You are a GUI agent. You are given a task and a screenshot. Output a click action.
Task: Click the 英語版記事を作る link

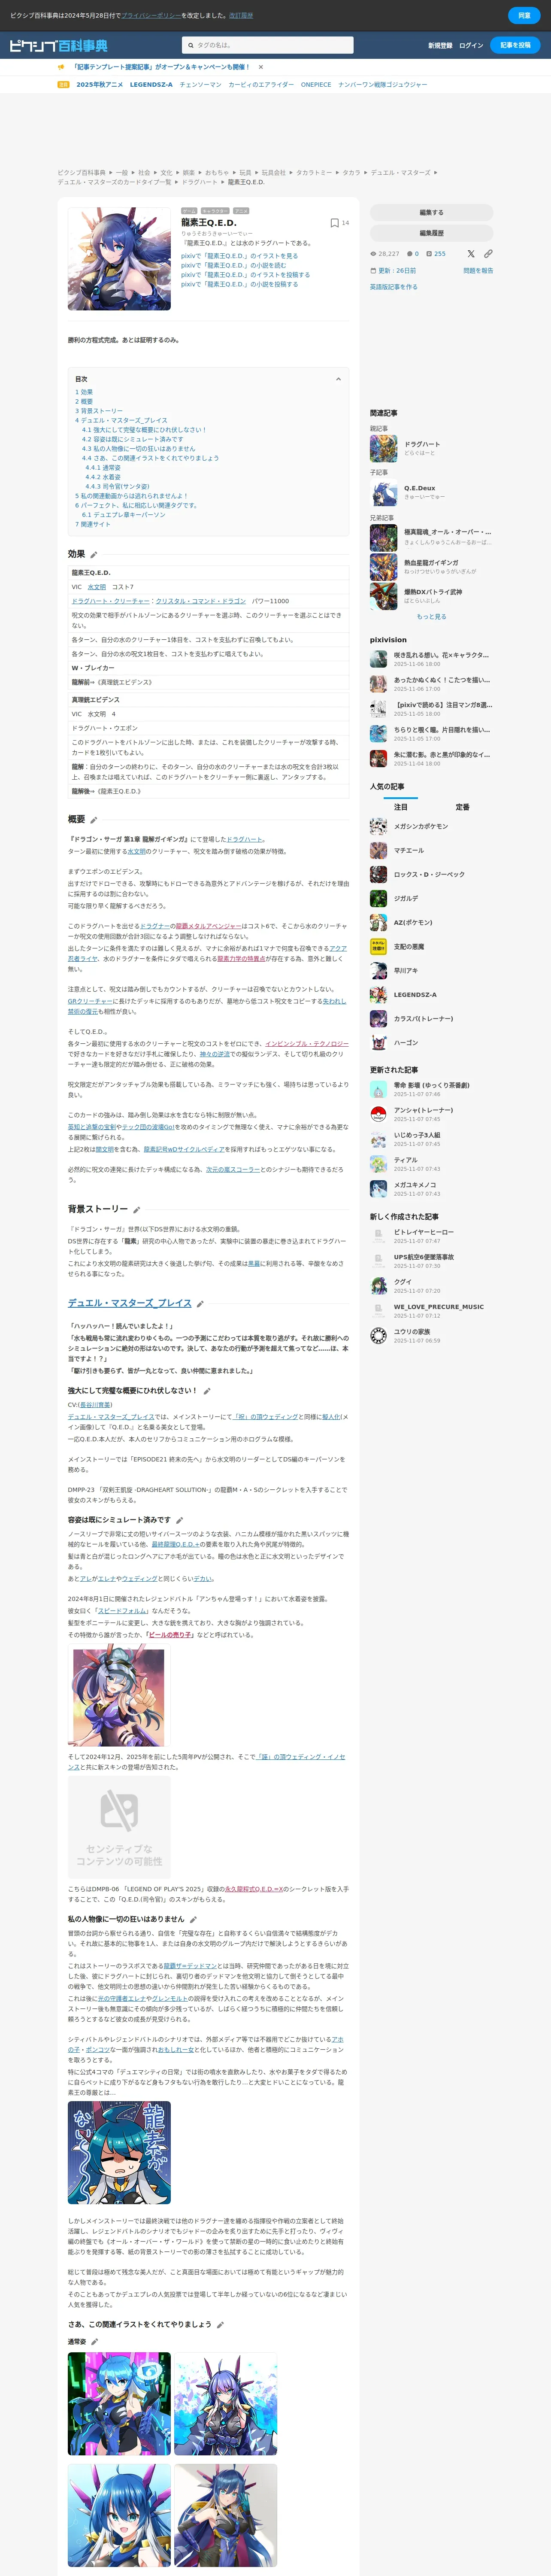(x=394, y=287)
